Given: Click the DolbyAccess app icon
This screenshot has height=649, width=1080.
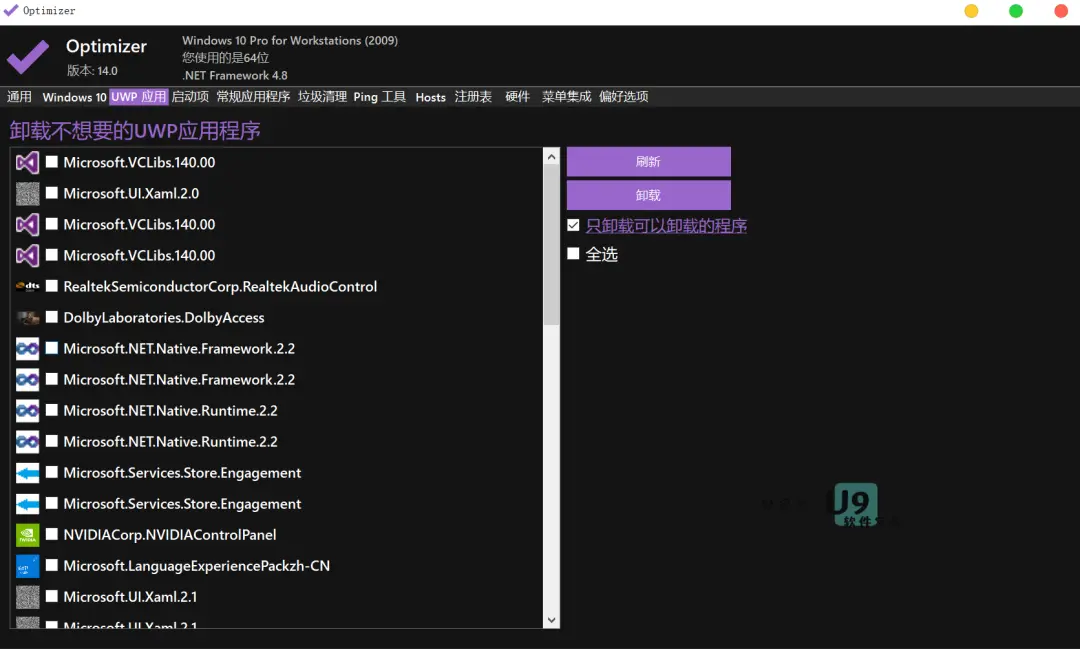Looking at the screenshot, I should click(28, 318).
